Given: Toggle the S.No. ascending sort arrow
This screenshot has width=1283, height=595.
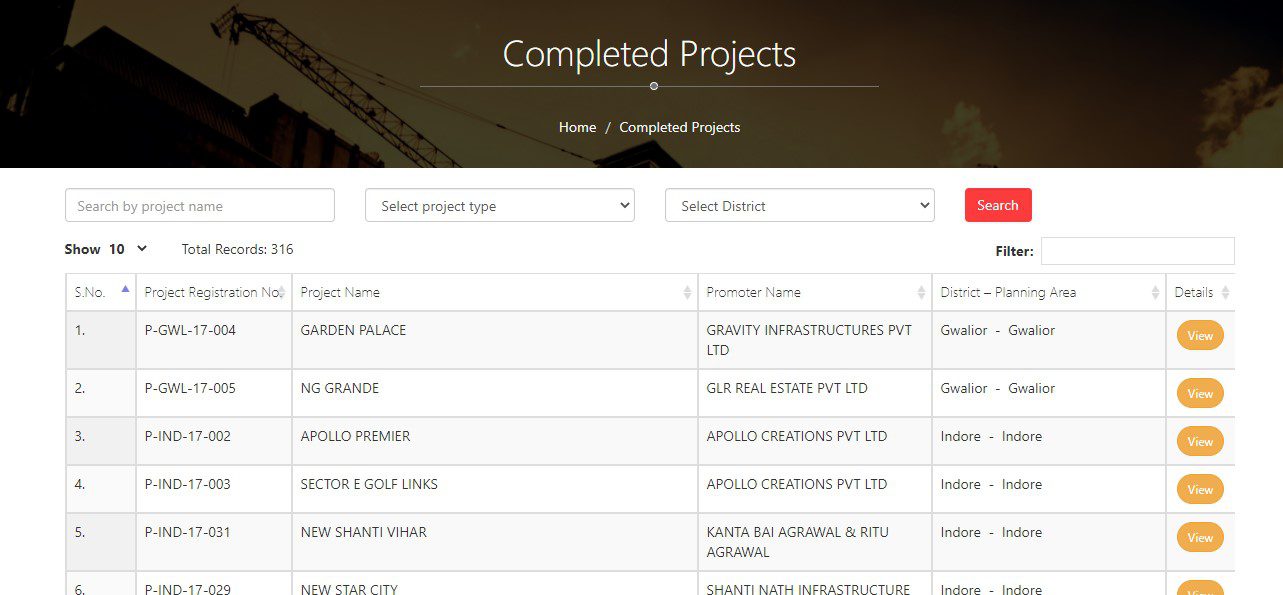Looking at the screenshot, I should (x=125, y=287).
